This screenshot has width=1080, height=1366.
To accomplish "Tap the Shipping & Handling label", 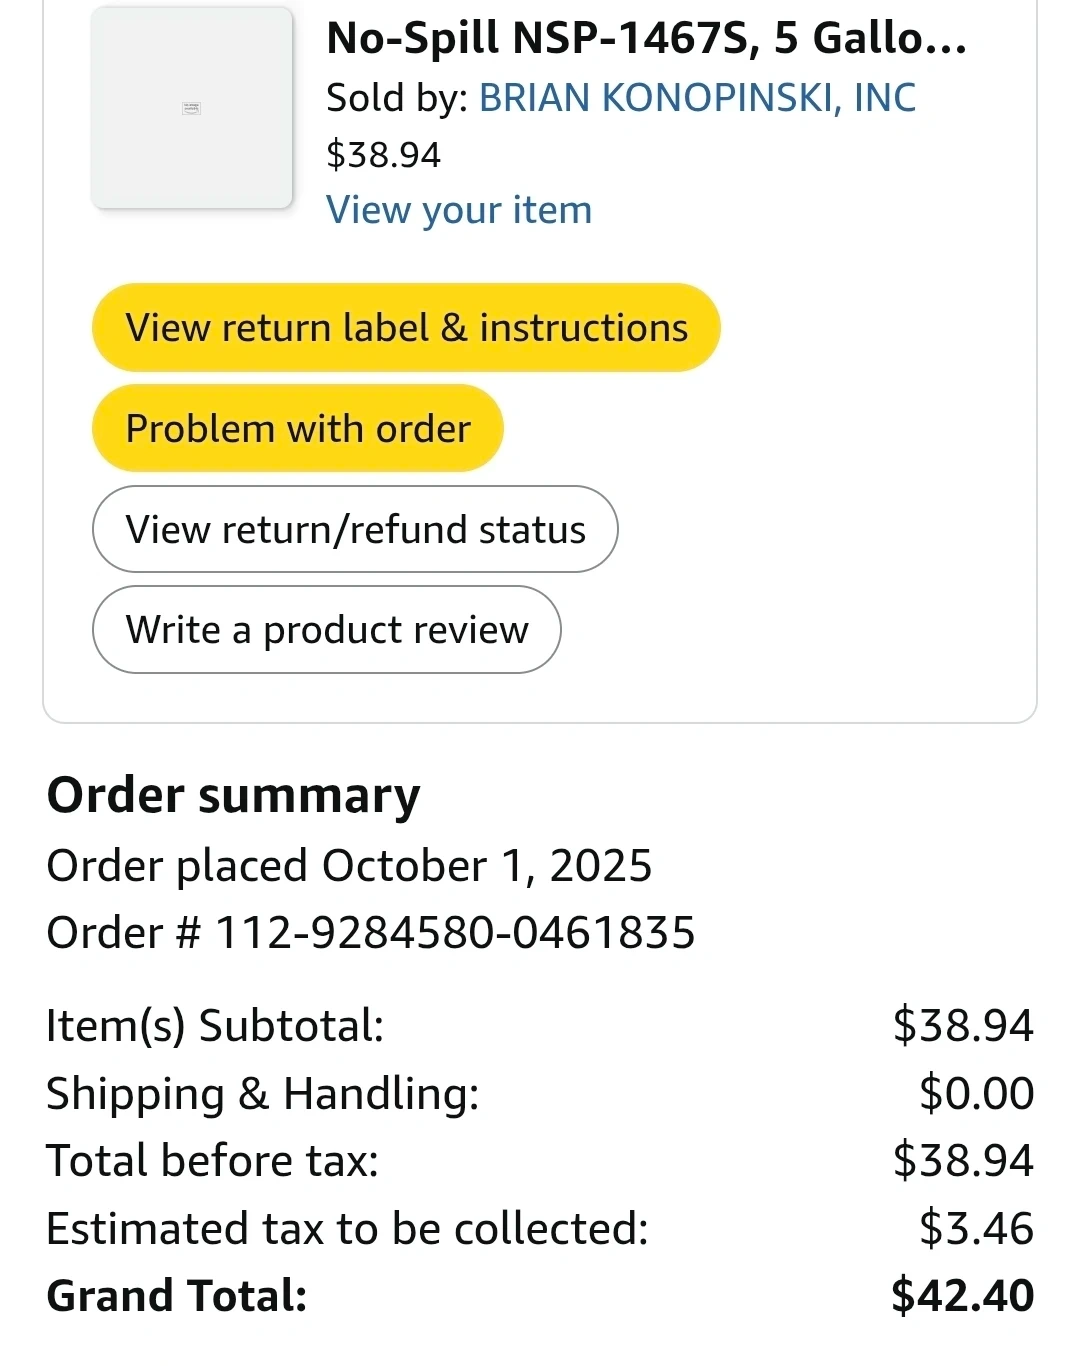I will 263,1094.
